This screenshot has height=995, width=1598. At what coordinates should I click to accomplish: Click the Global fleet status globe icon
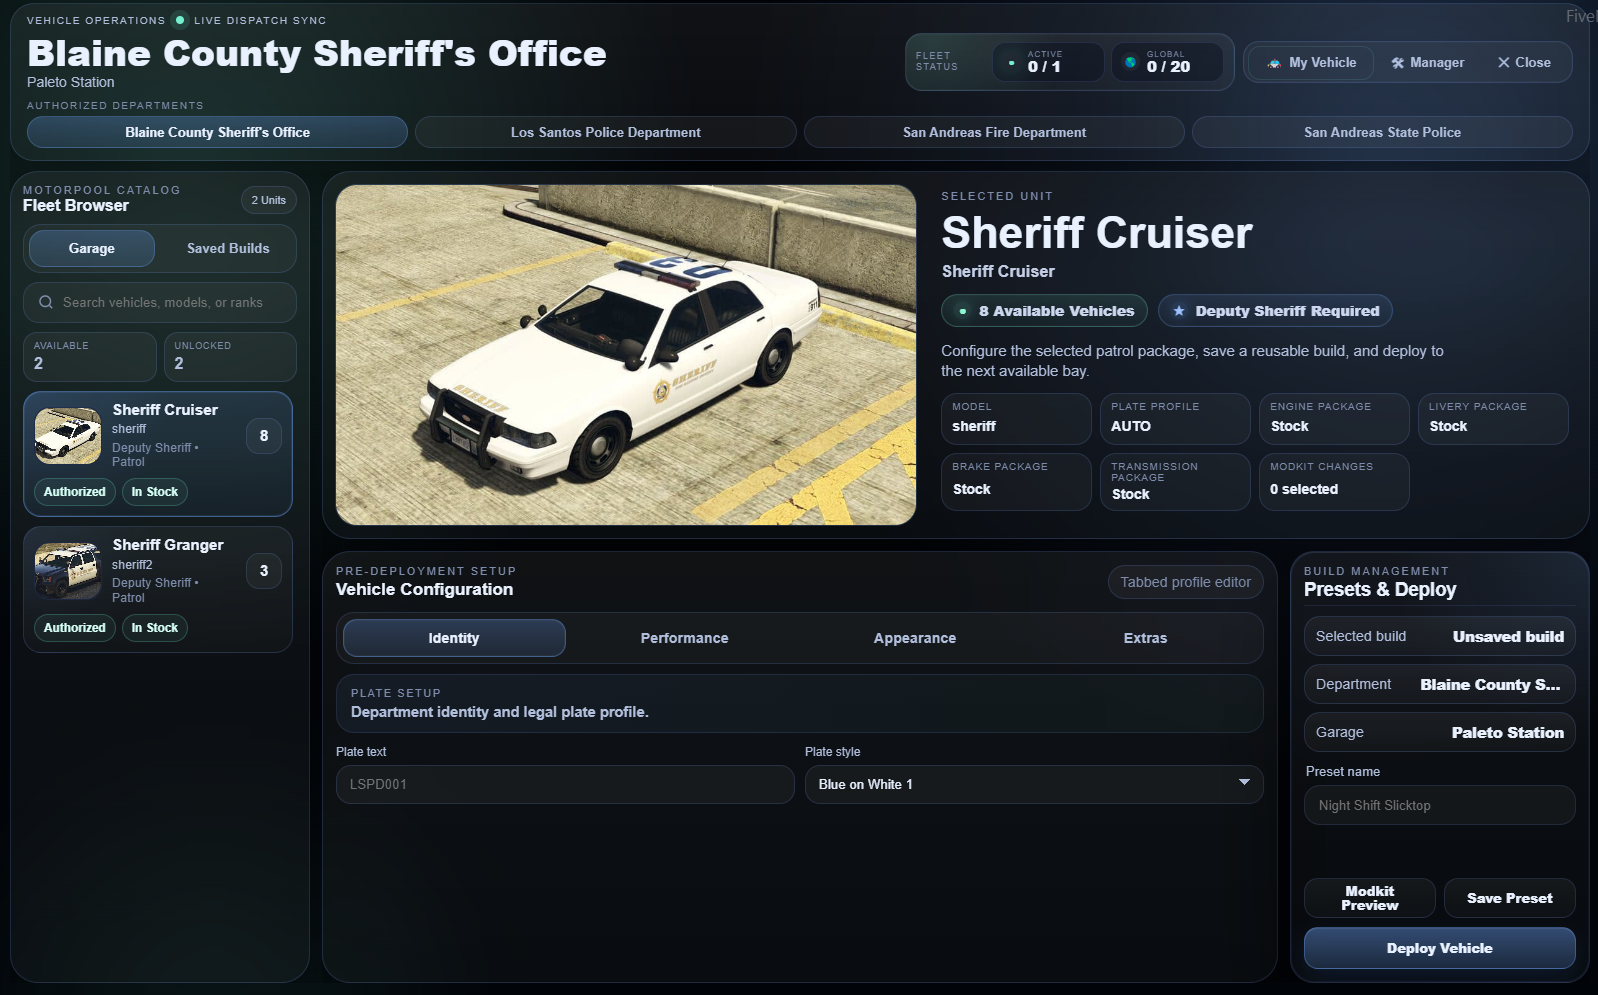coord(1130,62)
